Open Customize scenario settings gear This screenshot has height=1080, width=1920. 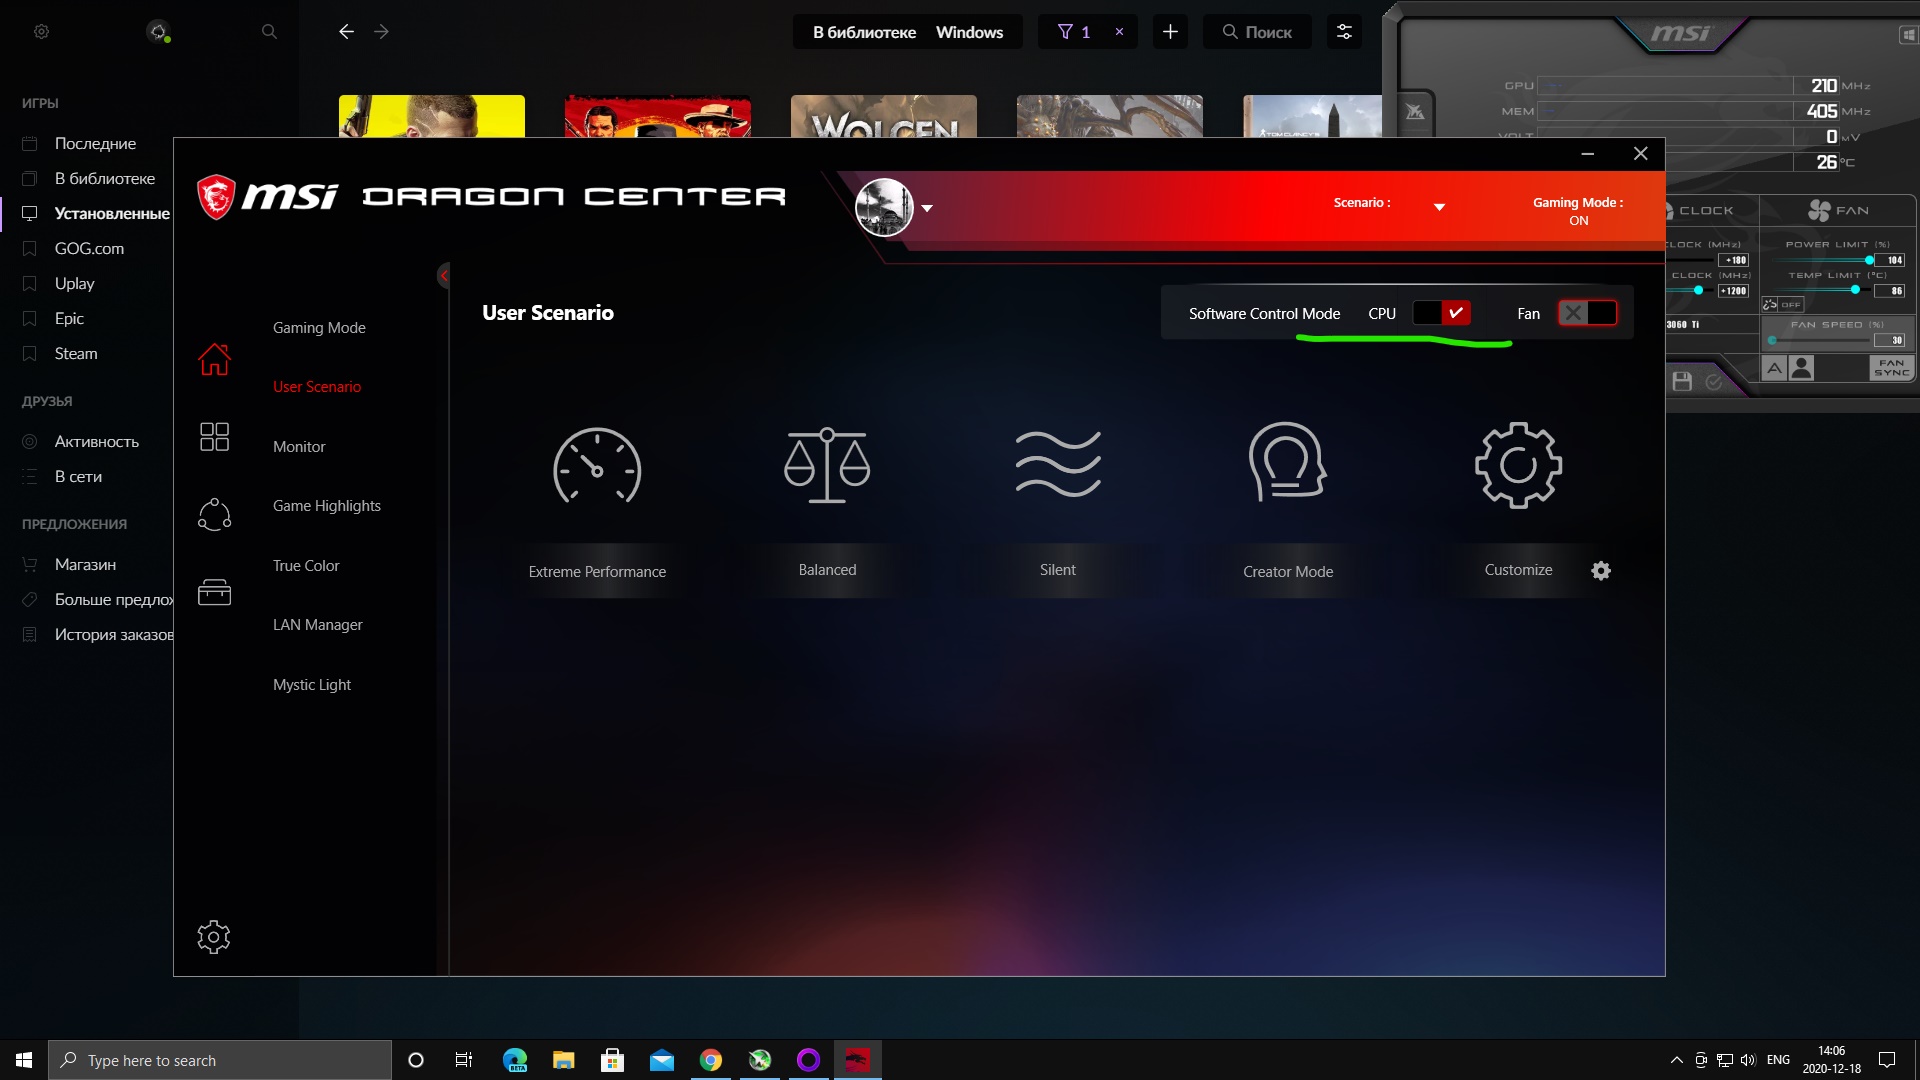[1601, 571]
